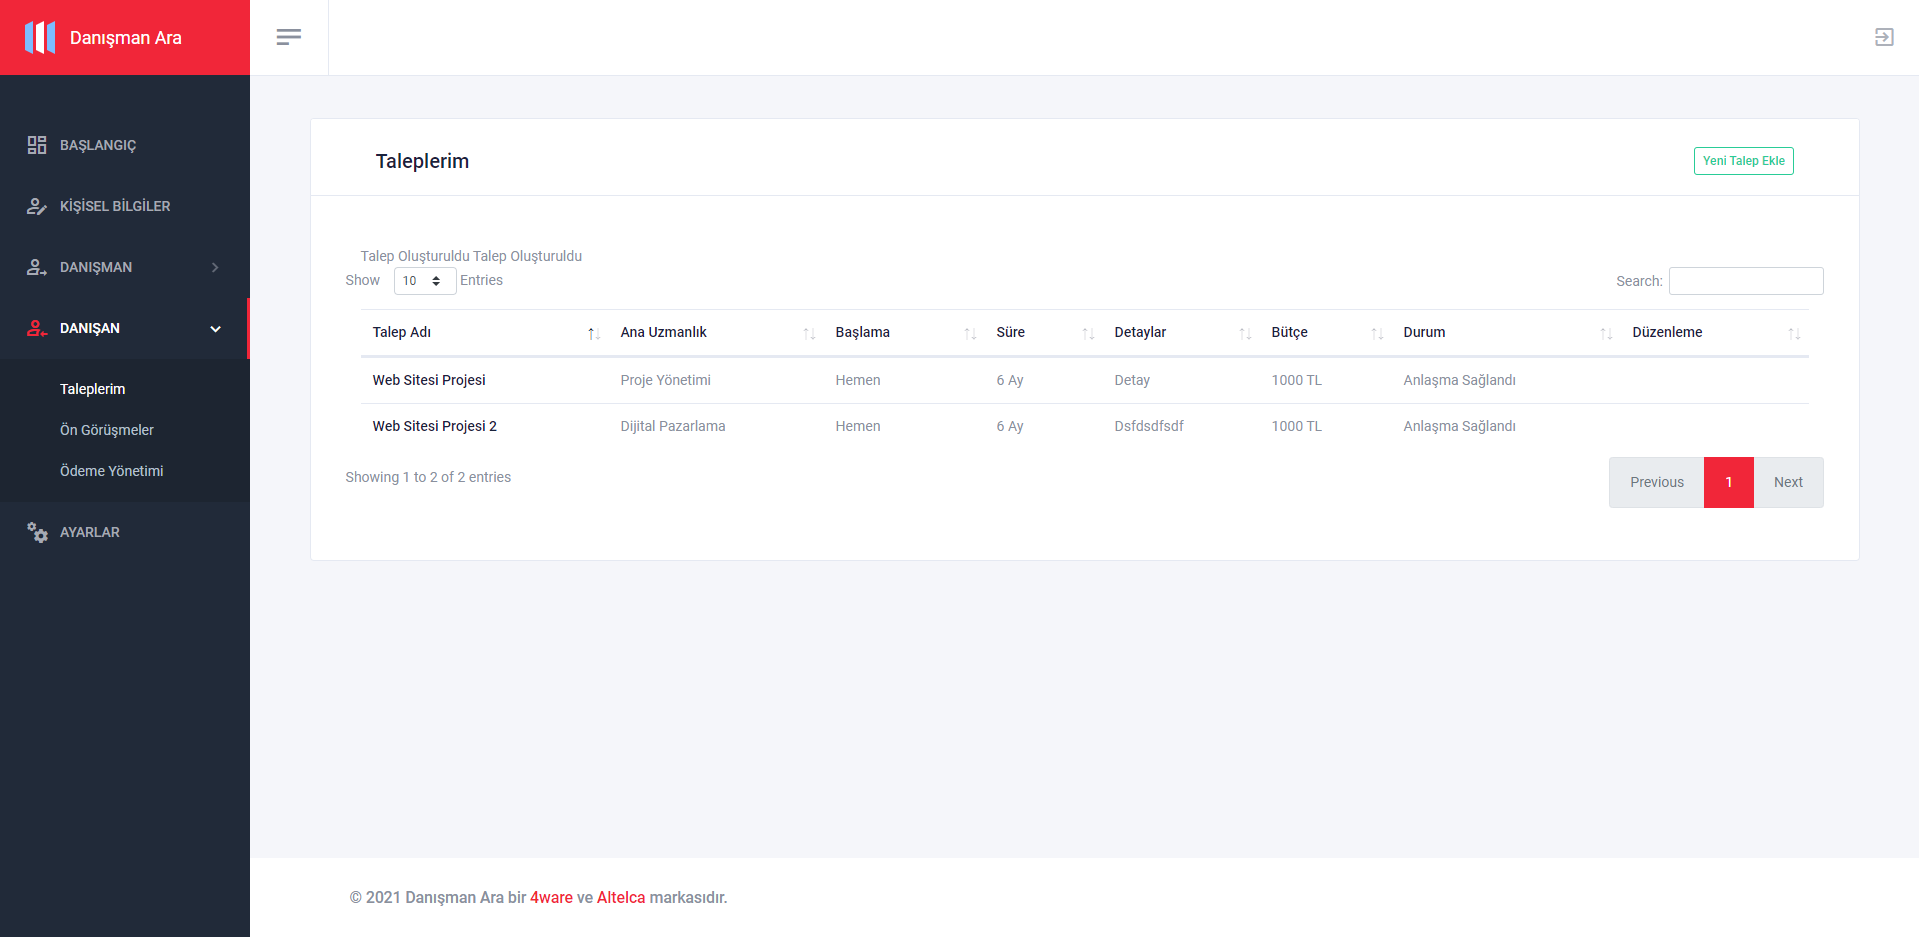Screen dimensions: 1919x937
Task: Open Ödeme Yönetimi submenu item
Action: [x=111, y=471]
